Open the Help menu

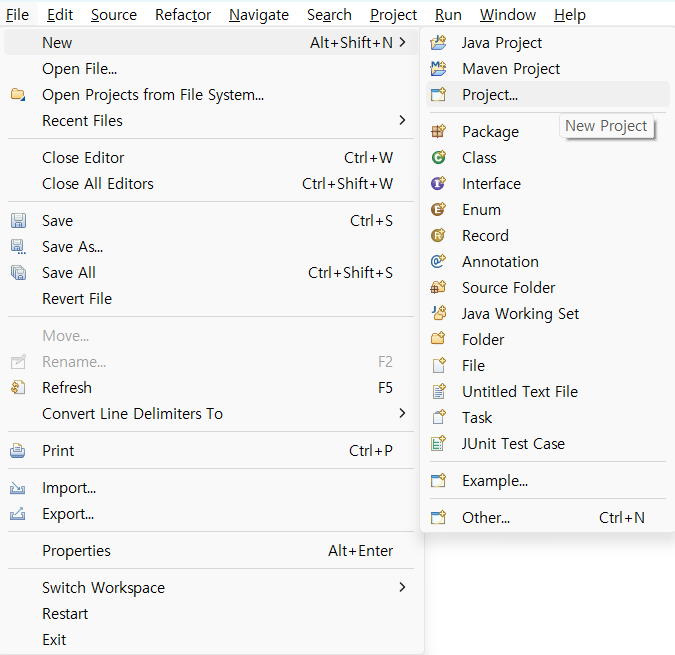click(570, 15)
